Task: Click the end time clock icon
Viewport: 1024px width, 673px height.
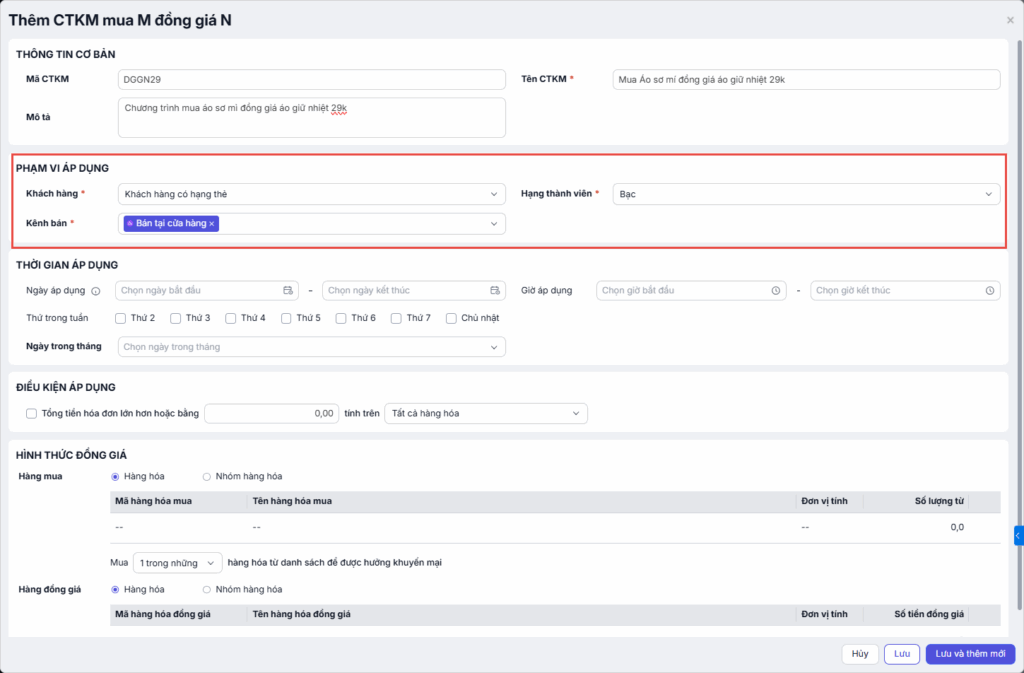Action: [x=990, y=290]
